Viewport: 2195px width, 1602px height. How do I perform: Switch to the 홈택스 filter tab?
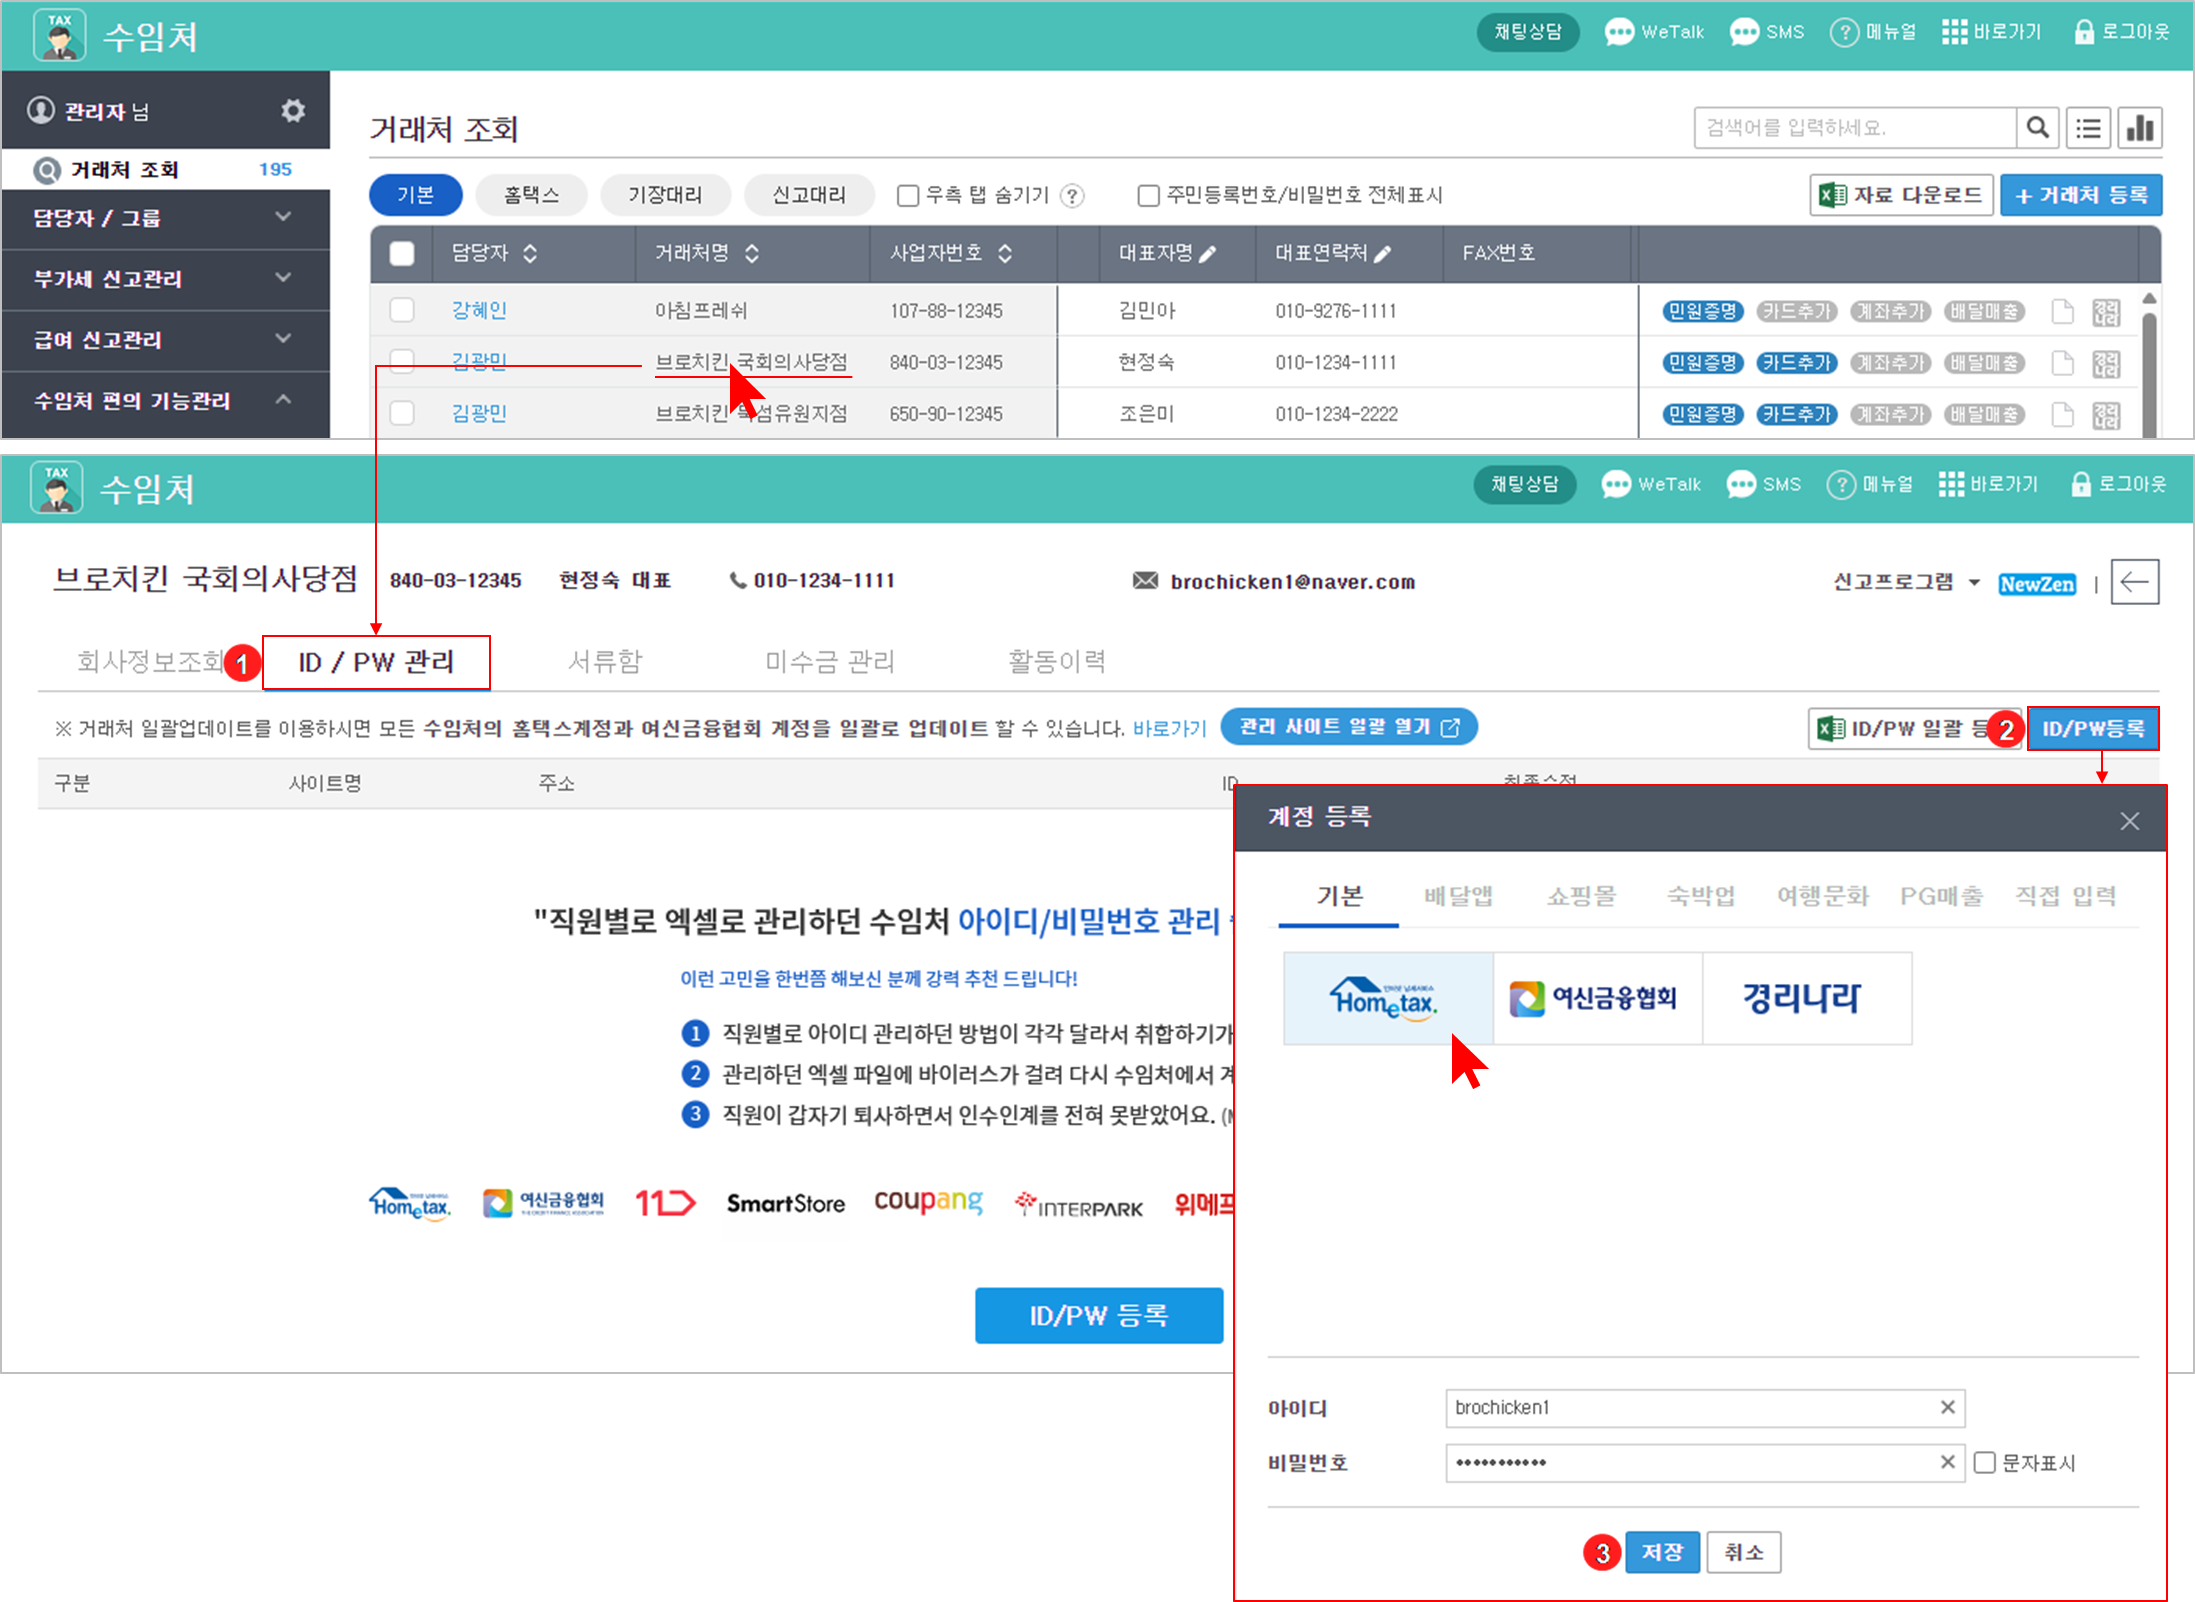click(531, 195)
